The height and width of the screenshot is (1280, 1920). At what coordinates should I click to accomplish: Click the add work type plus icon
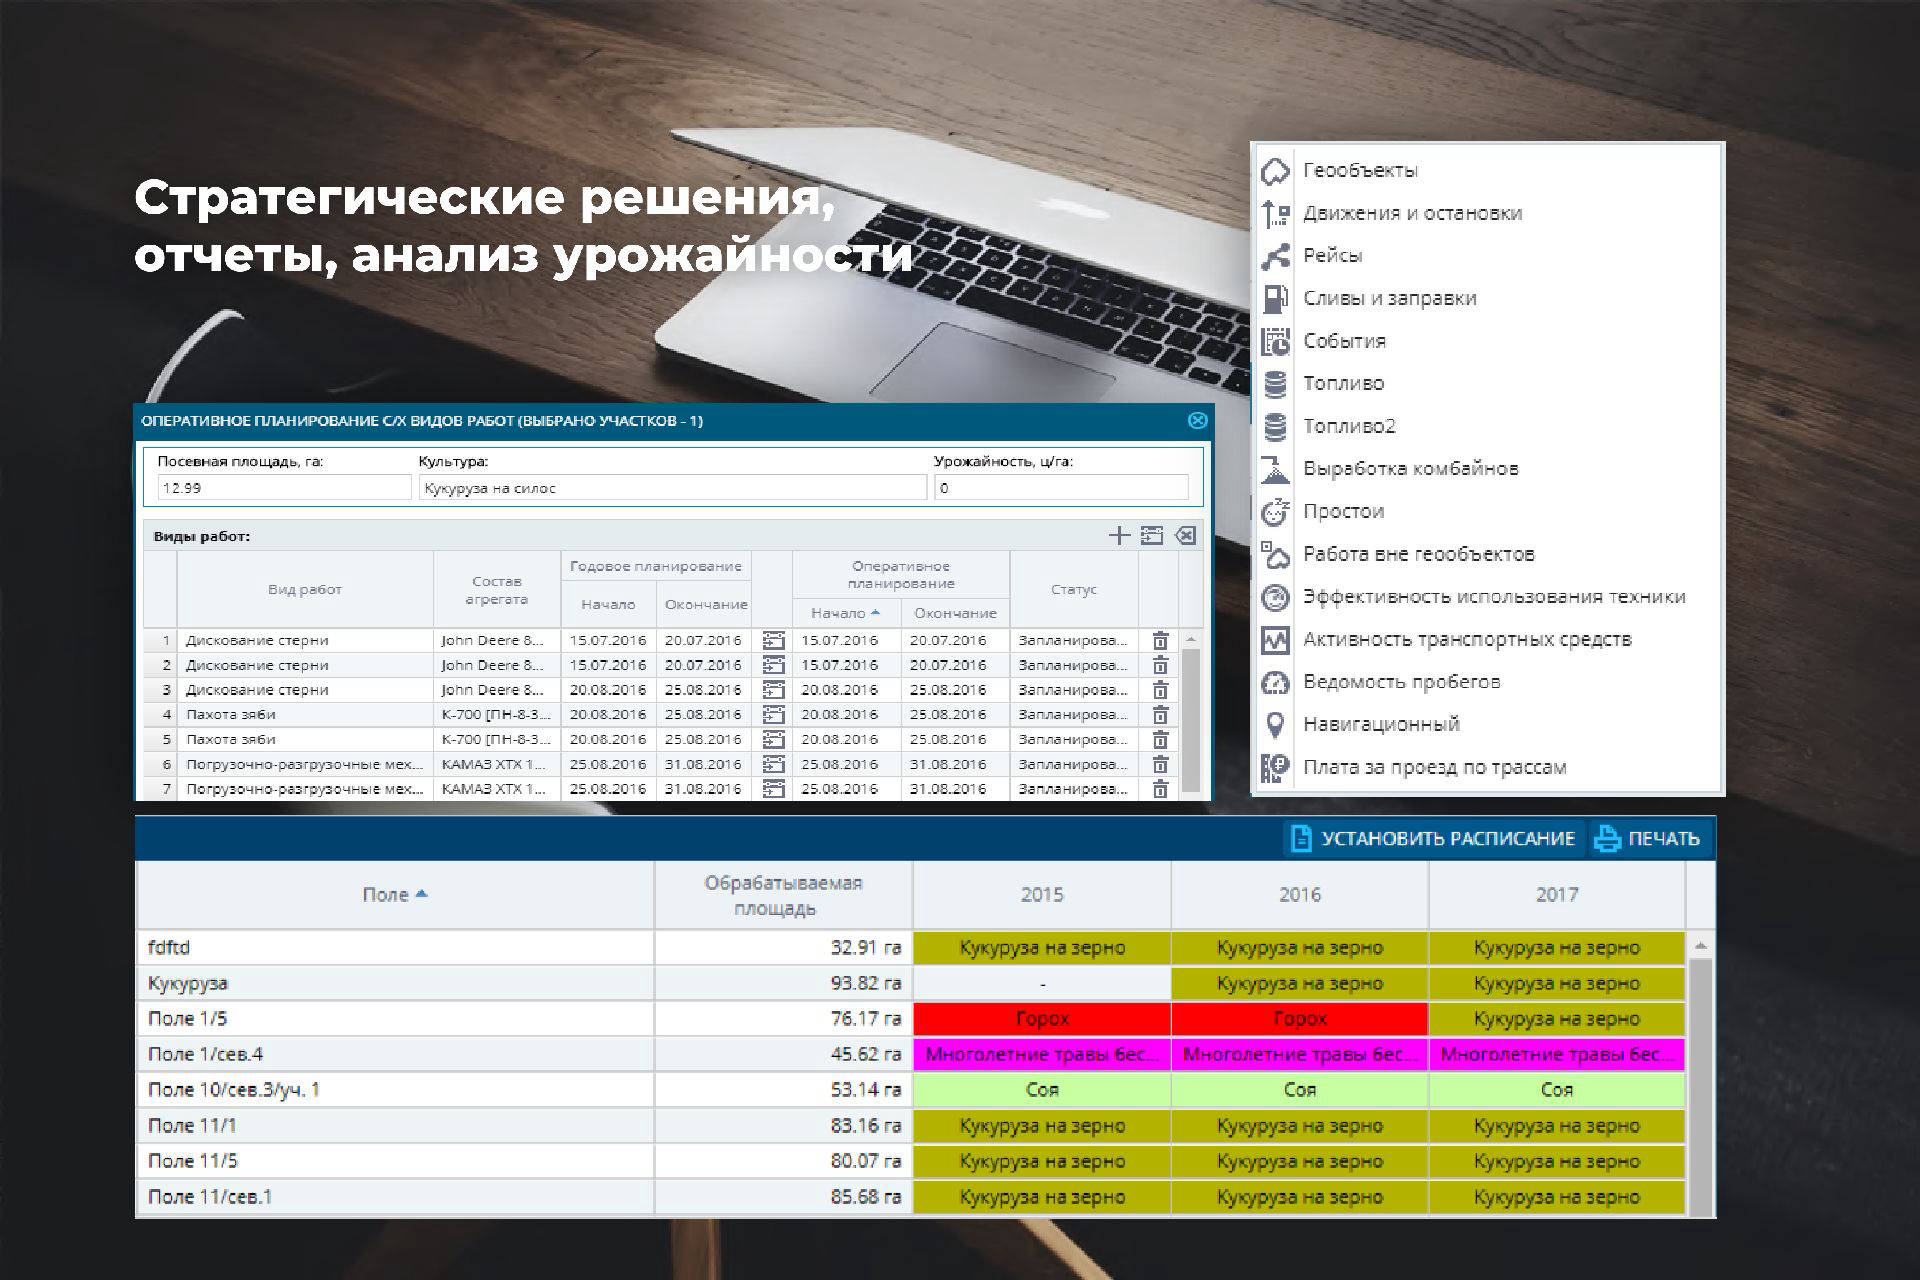(1118, 536)
